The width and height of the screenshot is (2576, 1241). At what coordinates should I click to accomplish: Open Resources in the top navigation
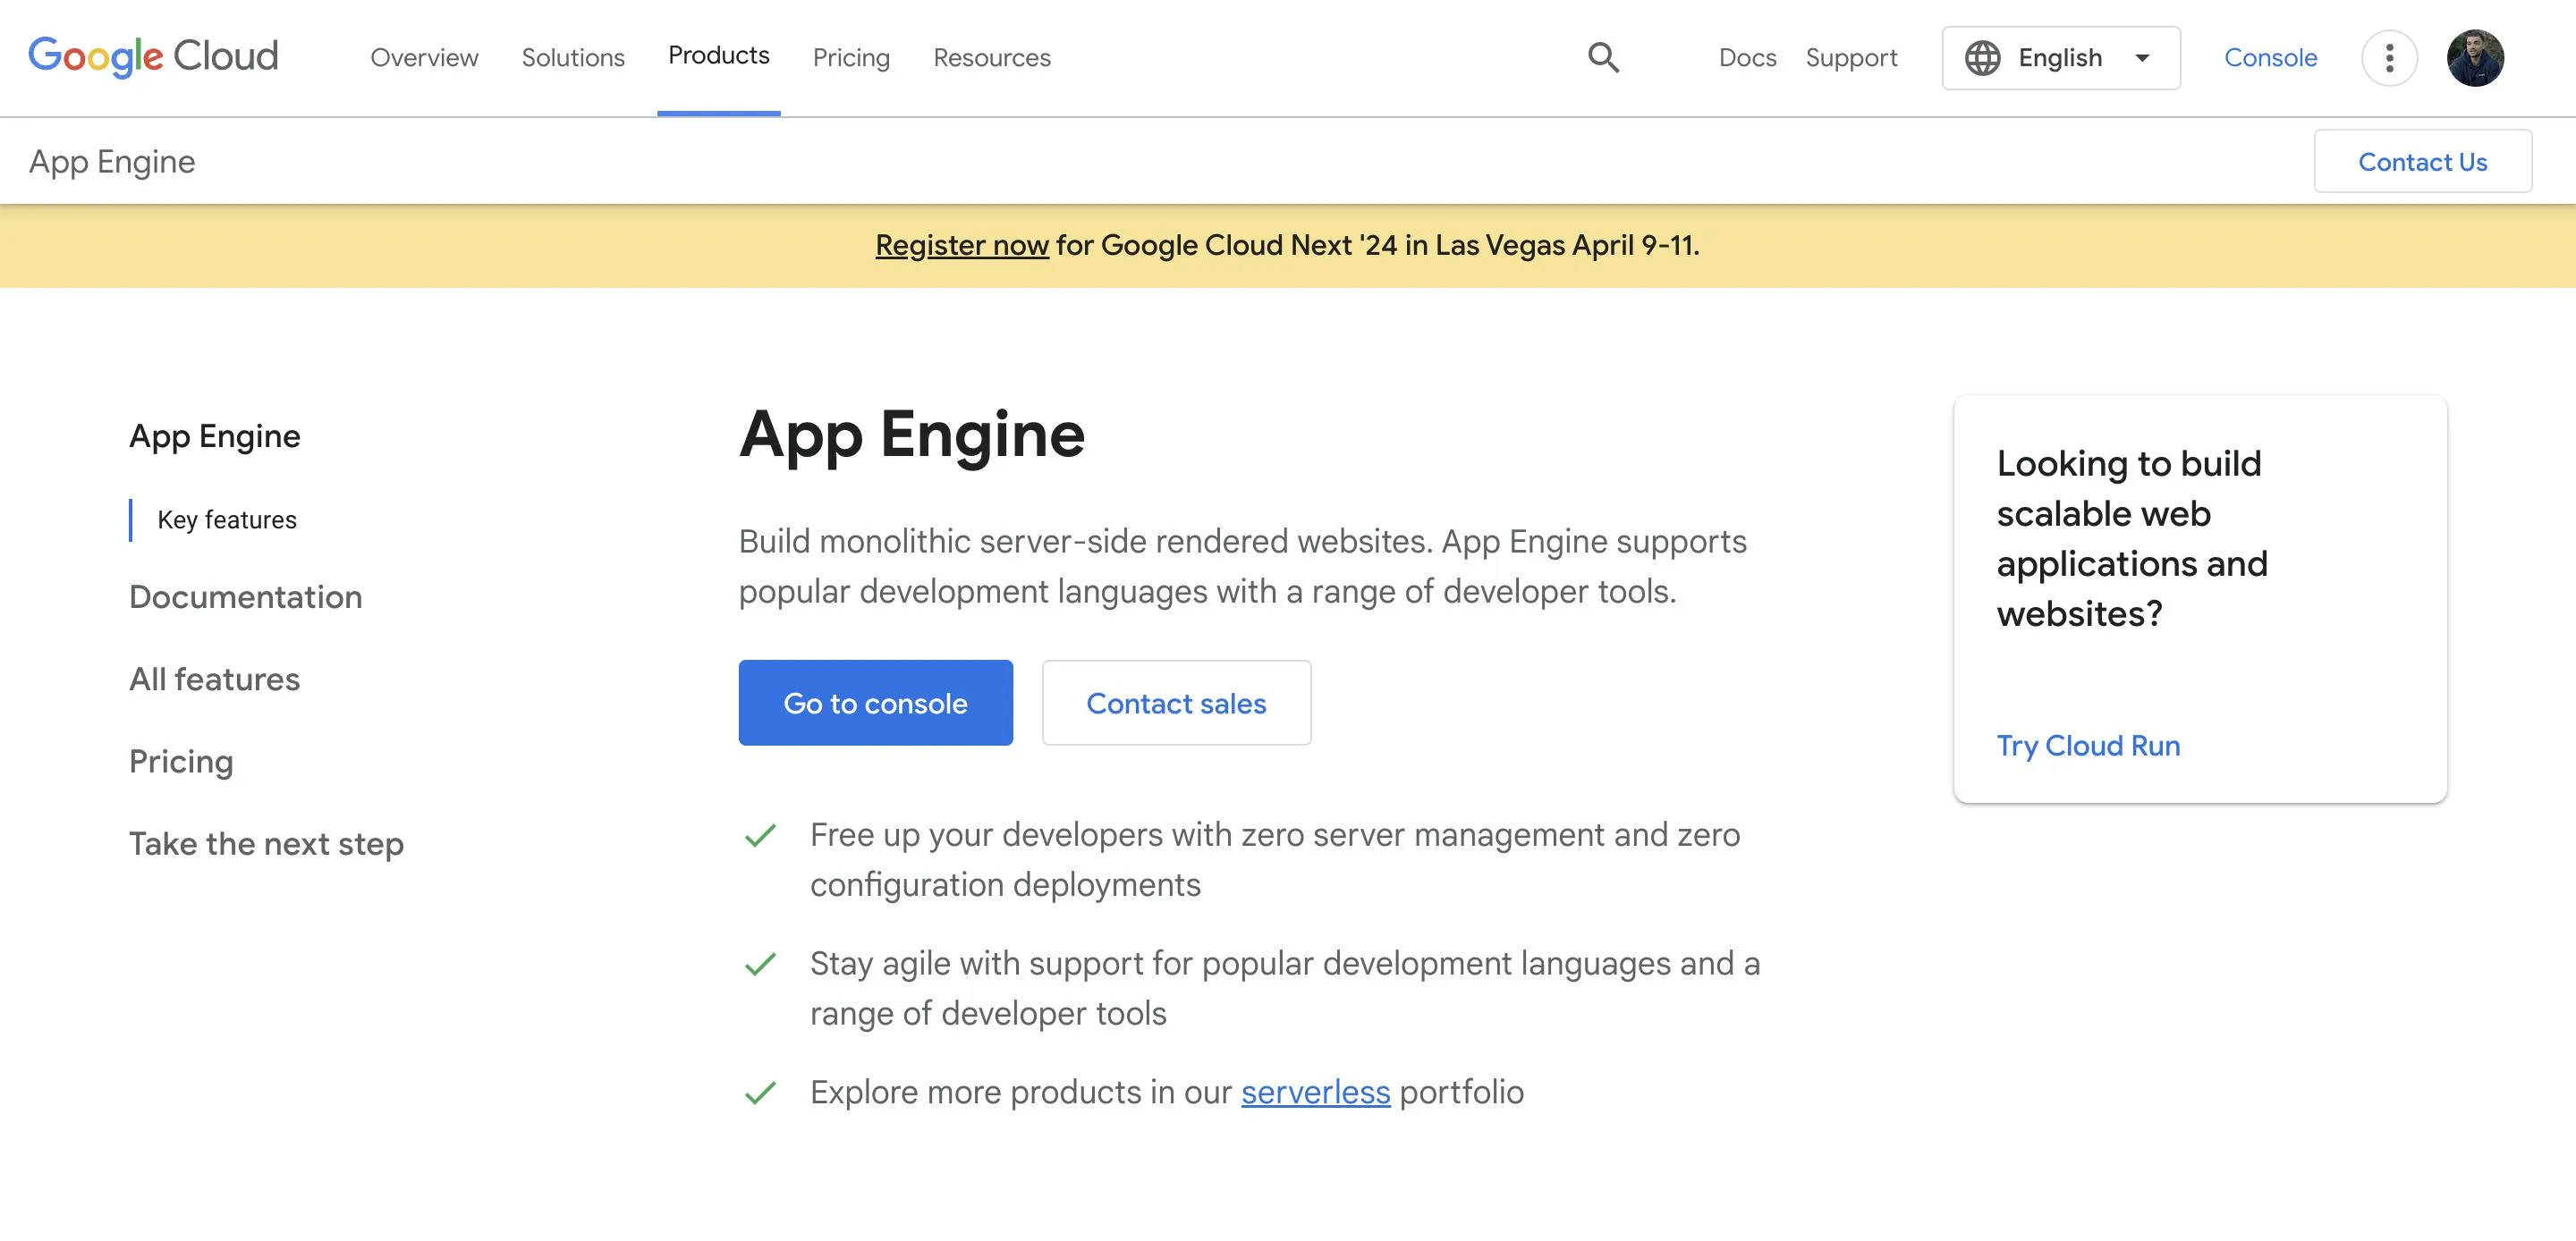coord(991,58)
